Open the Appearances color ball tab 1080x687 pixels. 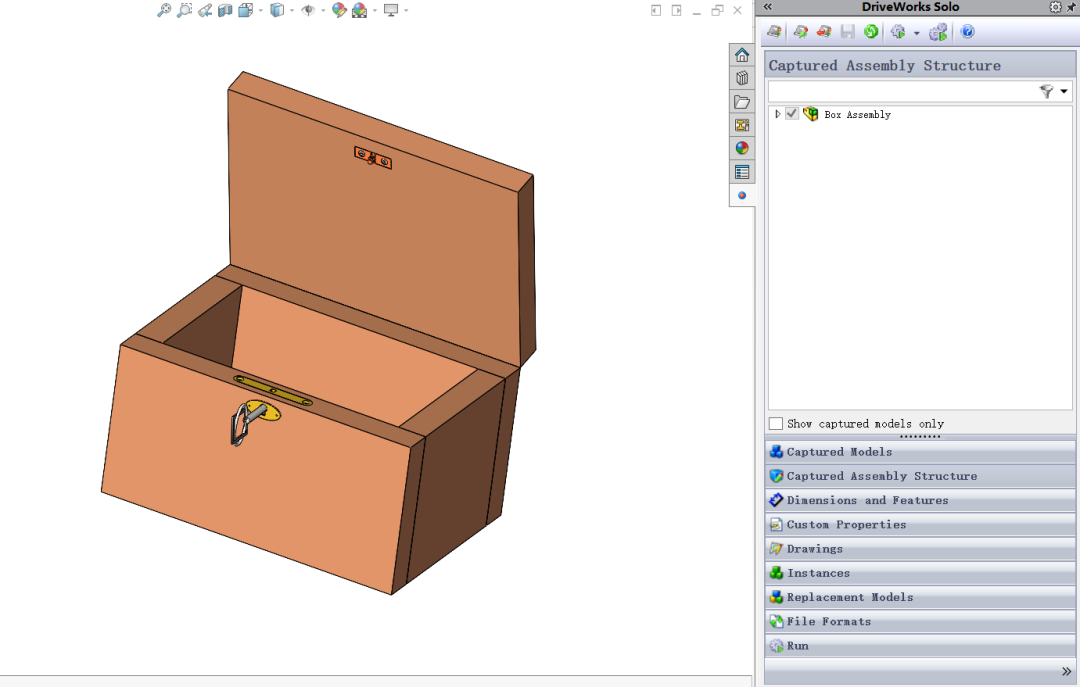[x=742, y=148]
